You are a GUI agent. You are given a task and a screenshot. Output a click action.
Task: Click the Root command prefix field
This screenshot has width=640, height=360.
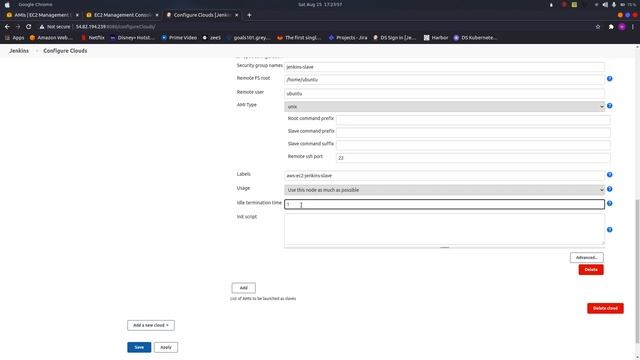pos(473,119)
